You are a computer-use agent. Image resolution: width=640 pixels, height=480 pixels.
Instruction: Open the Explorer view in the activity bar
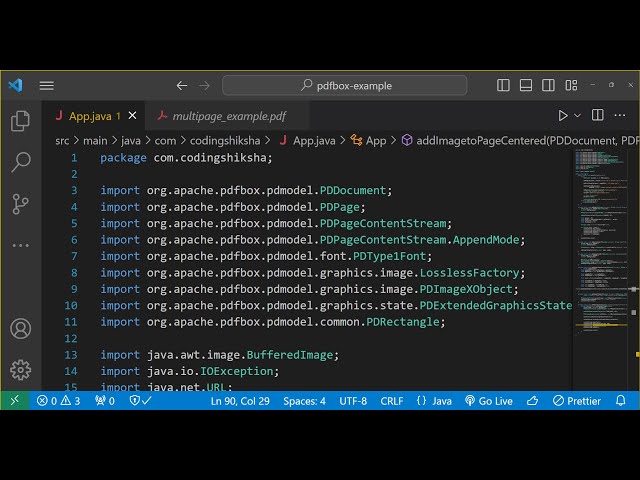tap(20, 121)
